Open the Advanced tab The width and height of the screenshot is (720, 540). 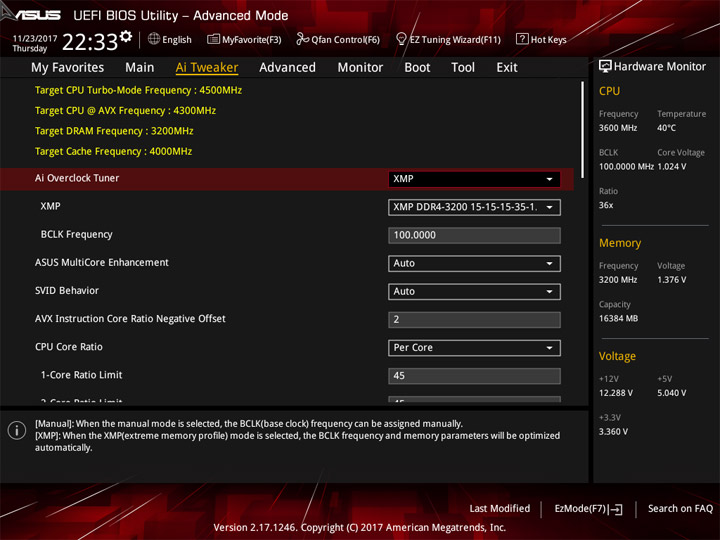pyautogui.click(x=287, y=68)
